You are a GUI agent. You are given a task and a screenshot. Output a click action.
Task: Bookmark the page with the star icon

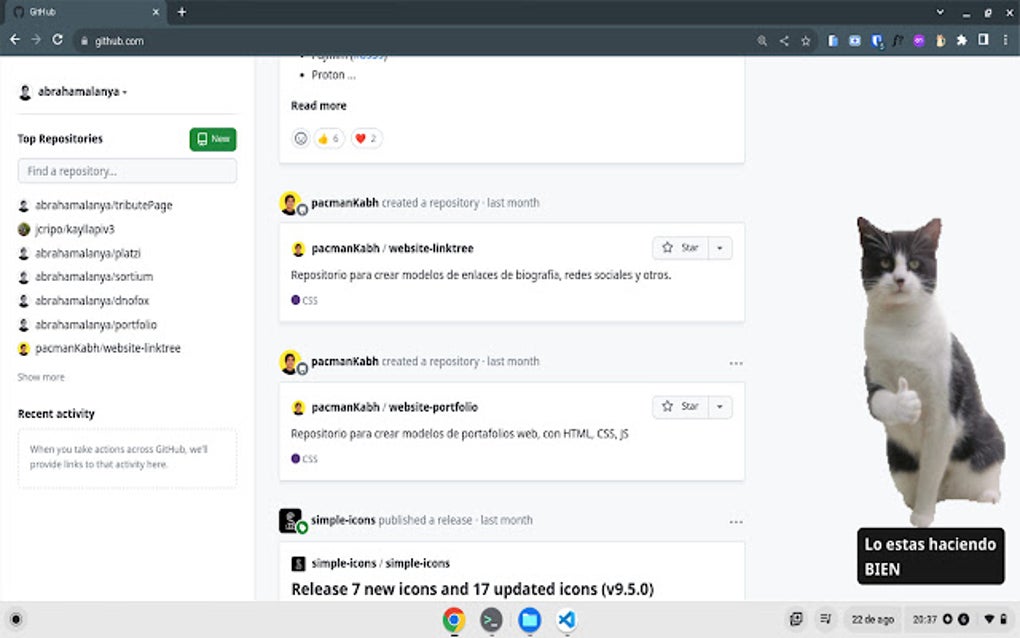[x=806, y=41]
